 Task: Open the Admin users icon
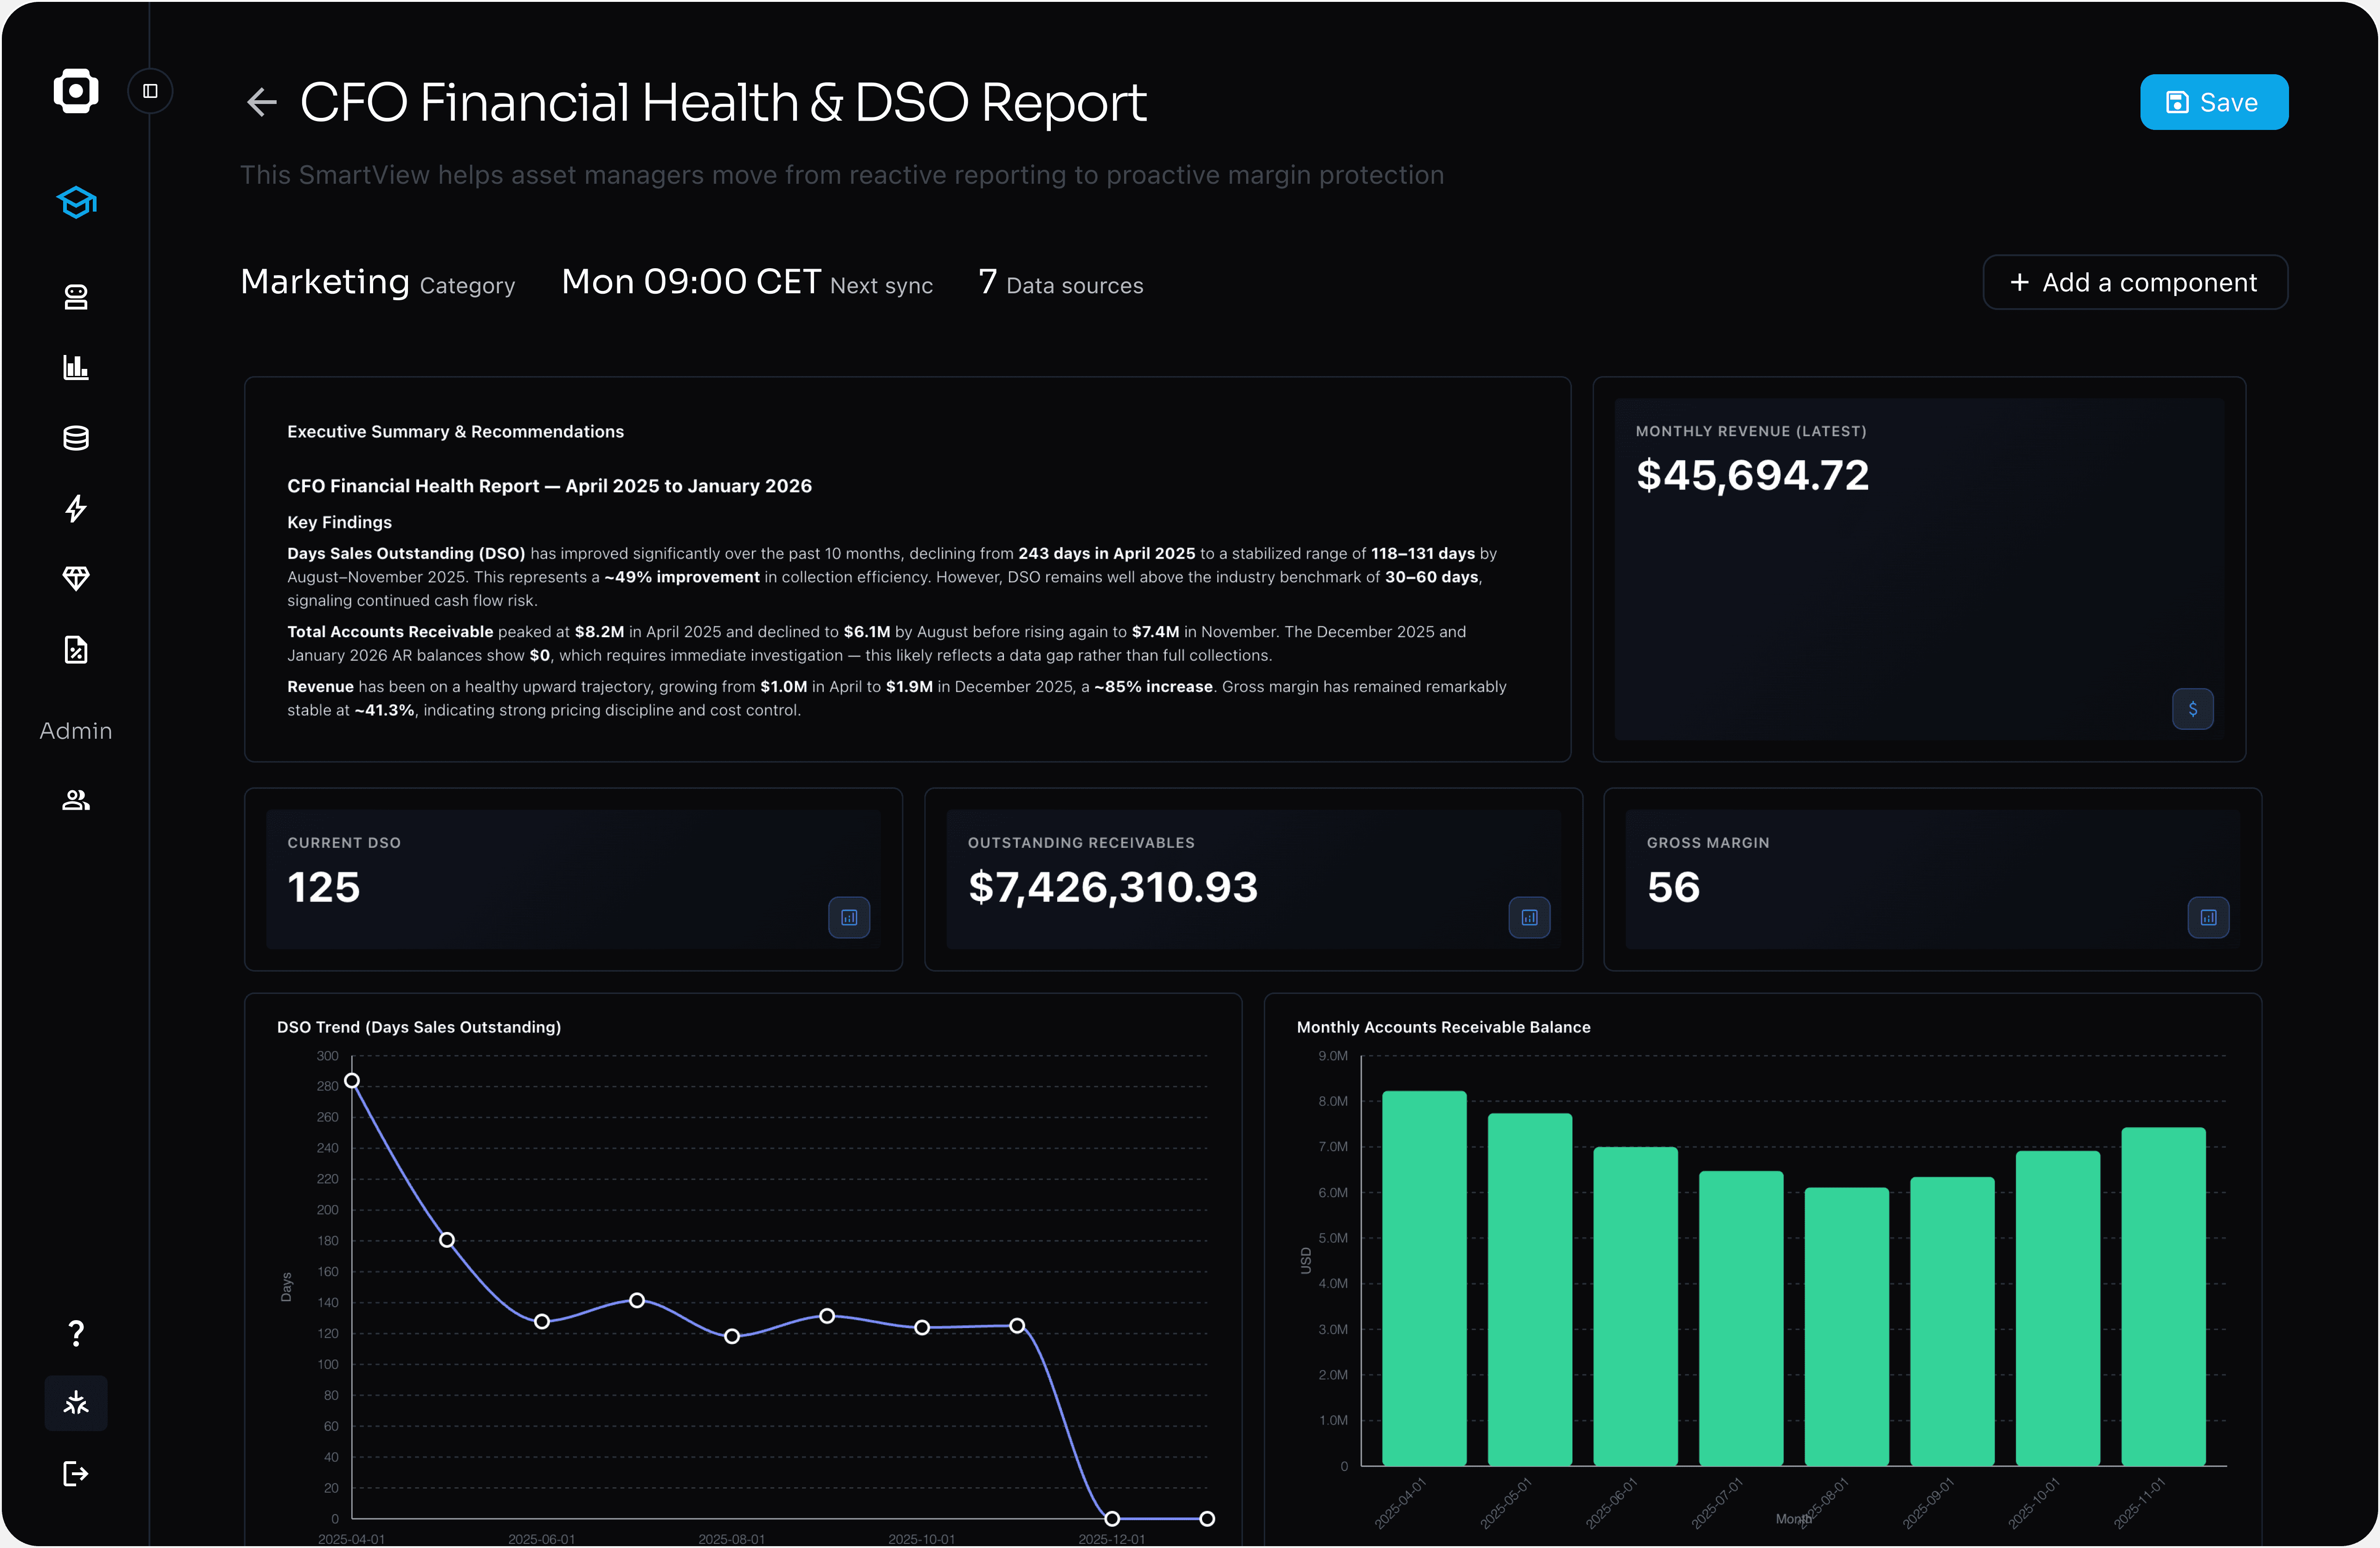76,800
